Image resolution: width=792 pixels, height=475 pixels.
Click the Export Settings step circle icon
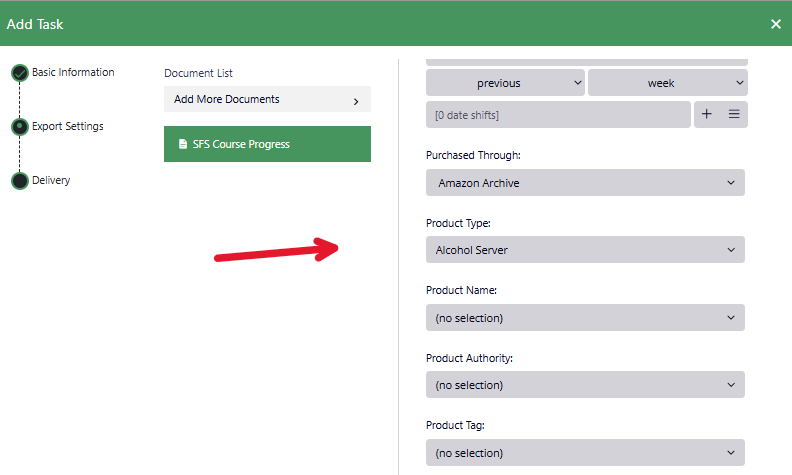coord(19,127)
